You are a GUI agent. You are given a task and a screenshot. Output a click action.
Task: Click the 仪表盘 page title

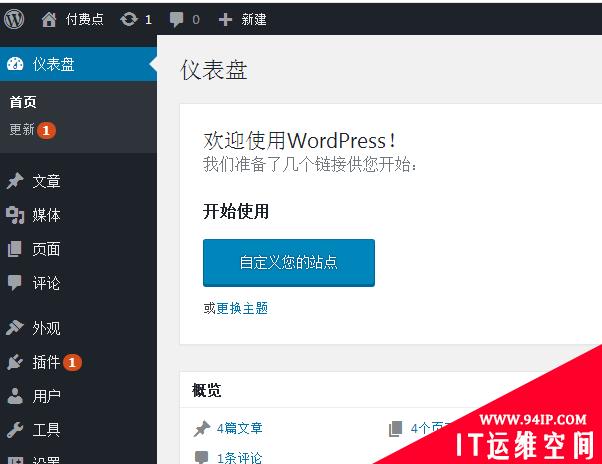coord(214,70)
